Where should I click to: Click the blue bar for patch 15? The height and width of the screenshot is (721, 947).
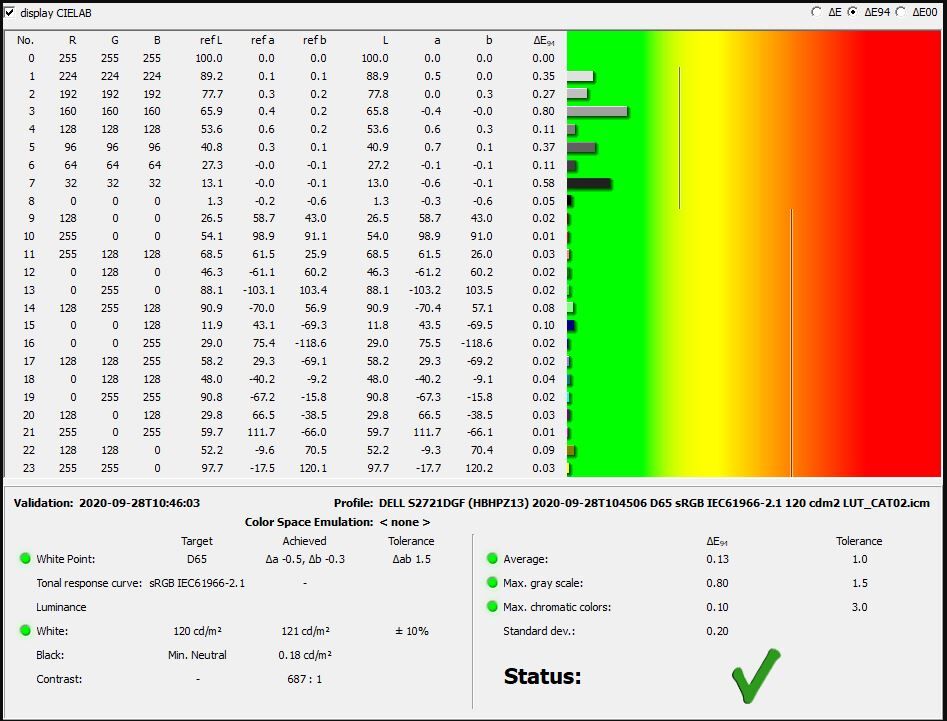click(571, 325)
